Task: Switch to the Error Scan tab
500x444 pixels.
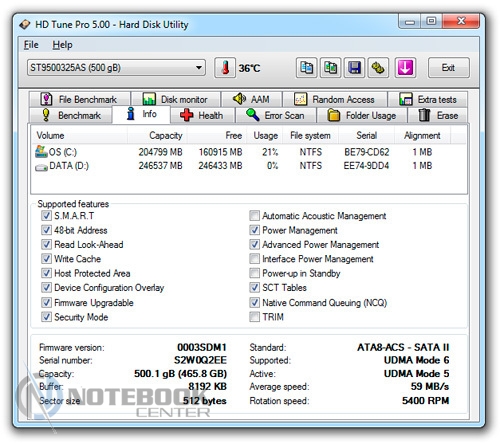Action: pyautogui.click(x=275, y=115)
